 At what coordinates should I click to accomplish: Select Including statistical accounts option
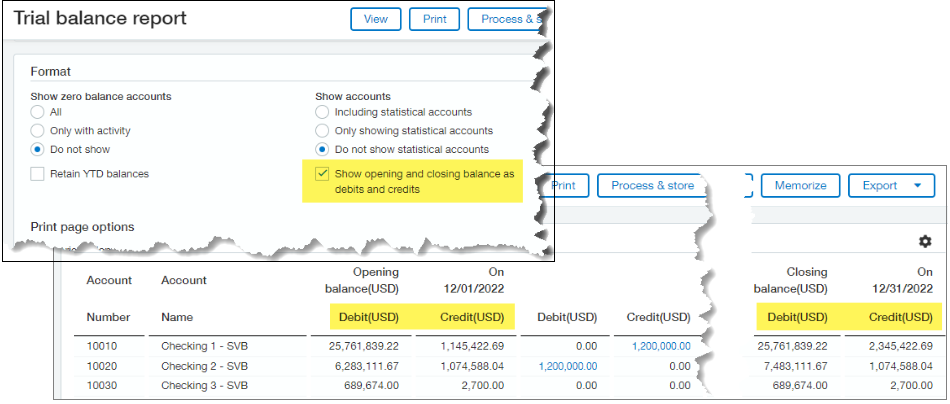pyautogui.click(x=322, y=112)
